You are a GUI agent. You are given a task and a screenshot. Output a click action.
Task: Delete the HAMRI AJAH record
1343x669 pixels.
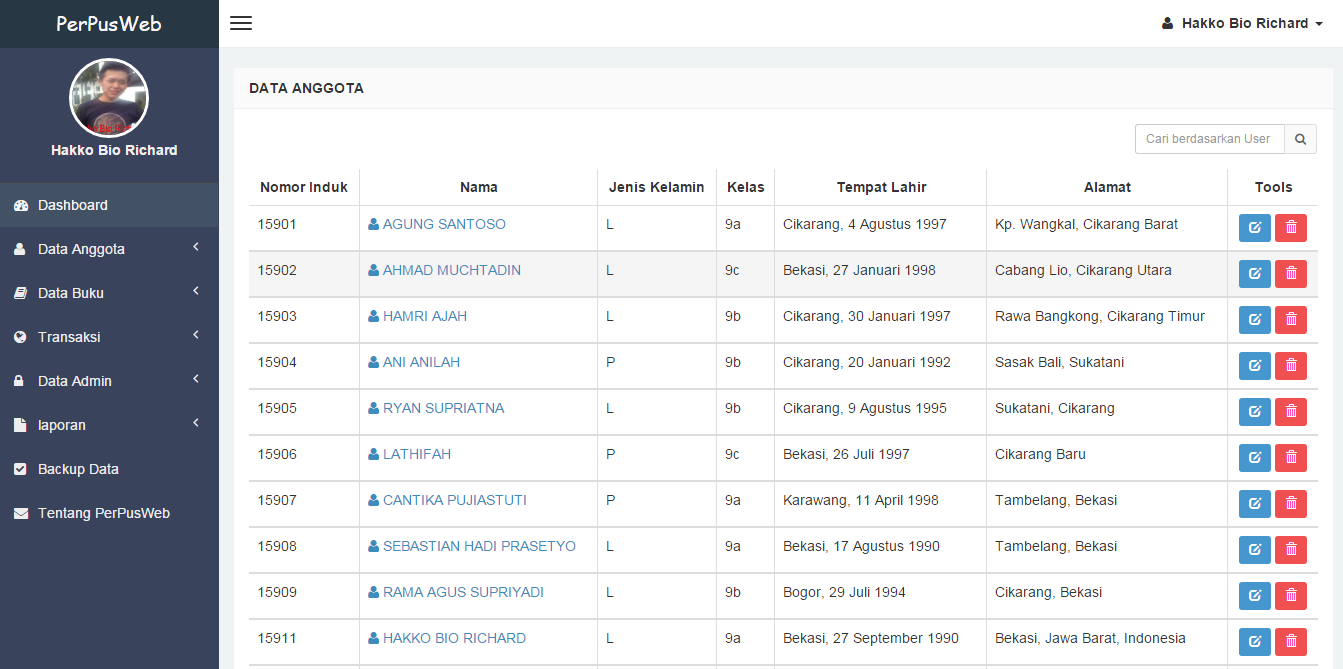(1291, 320)
